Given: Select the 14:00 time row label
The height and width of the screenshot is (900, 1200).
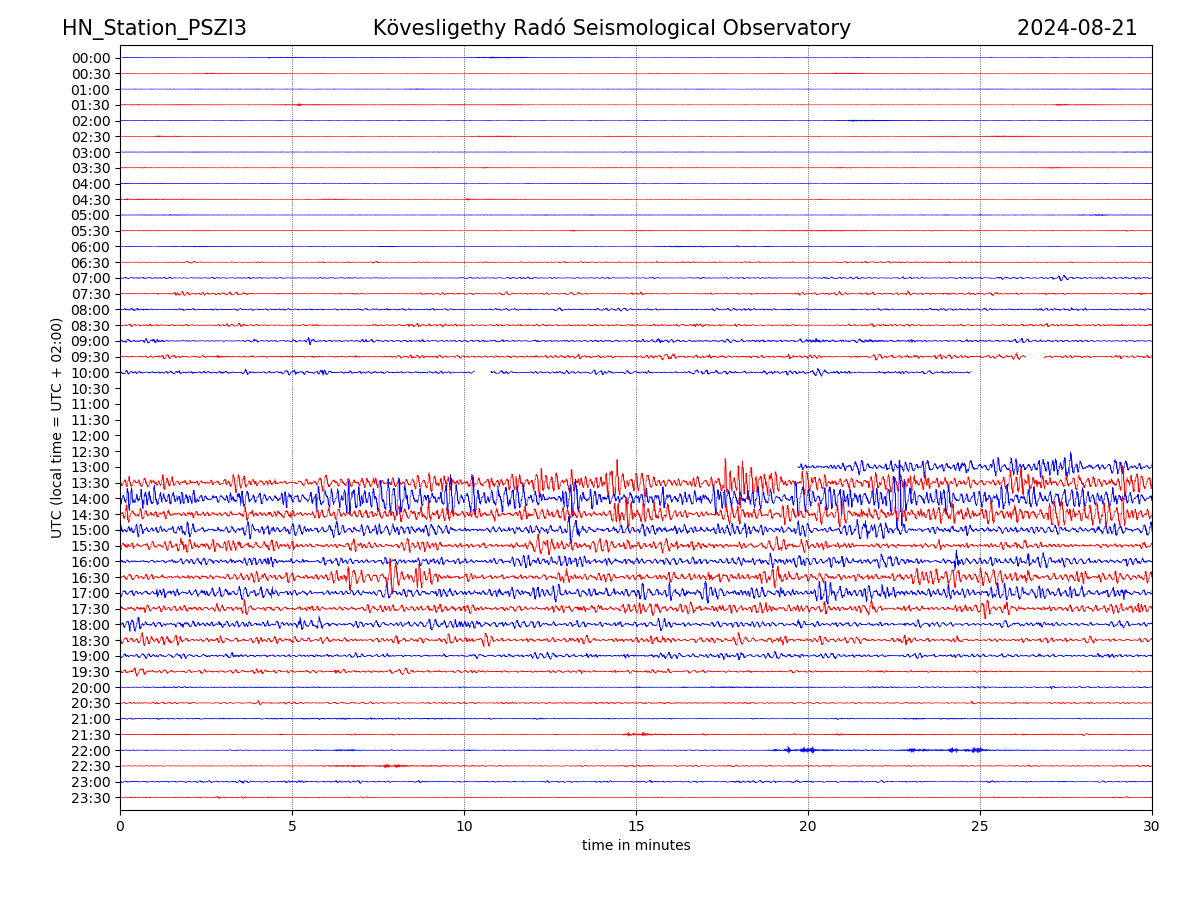Looking at the screenshot, I should [x=90, y=499].
